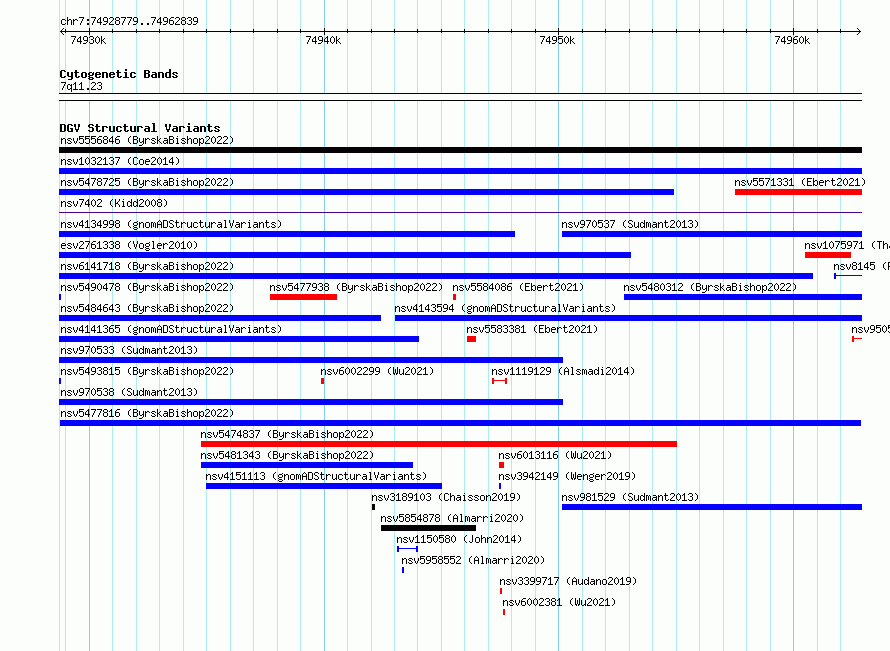
Task: Click the thin purple nsv7402 line
Action: click(x=460, y=213)
